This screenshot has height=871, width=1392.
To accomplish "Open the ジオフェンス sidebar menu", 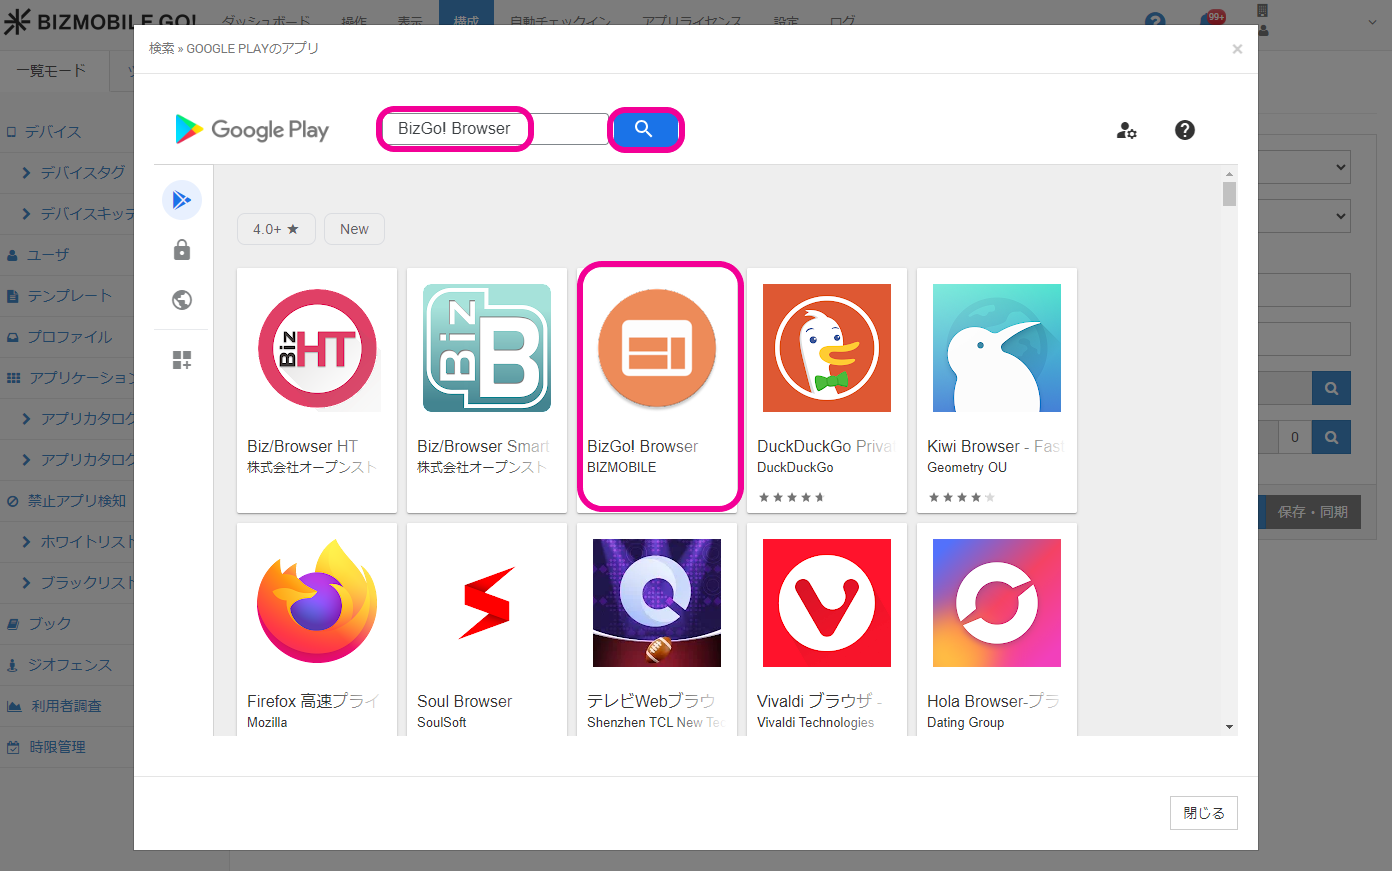I will click(68, 665).
